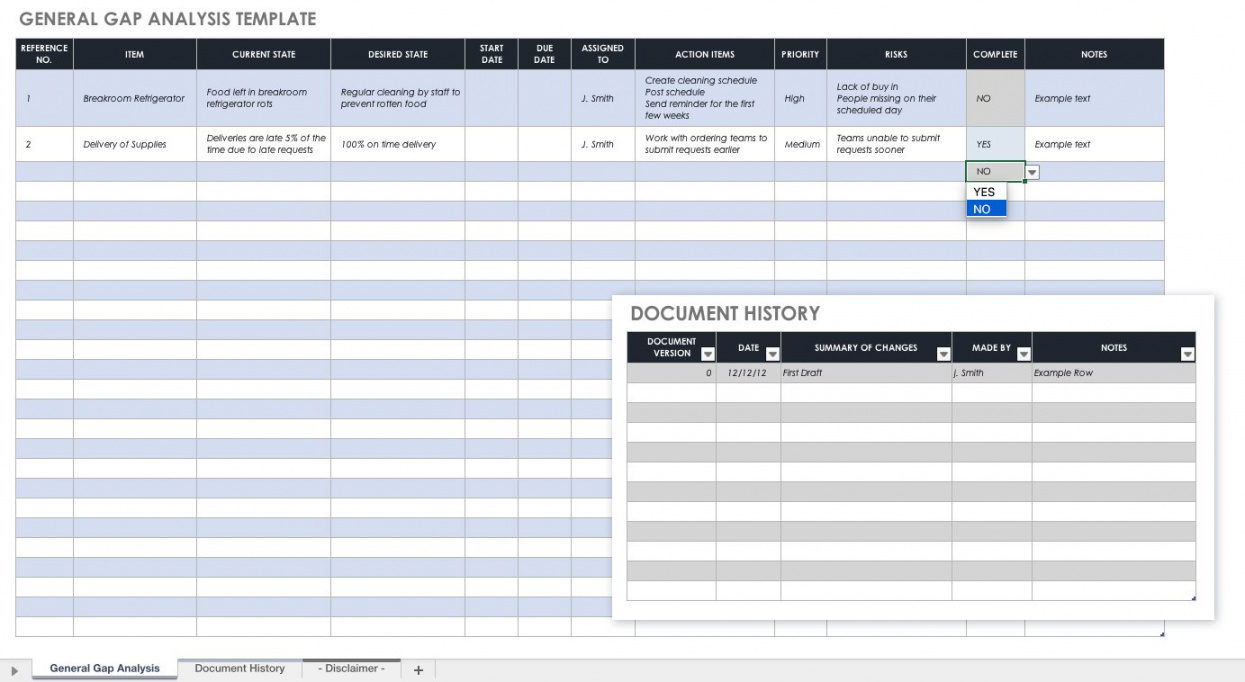Viewport: 1245px width, 682px height.
Task: Click the First Draft summary cell
Action: coord(865,373)
